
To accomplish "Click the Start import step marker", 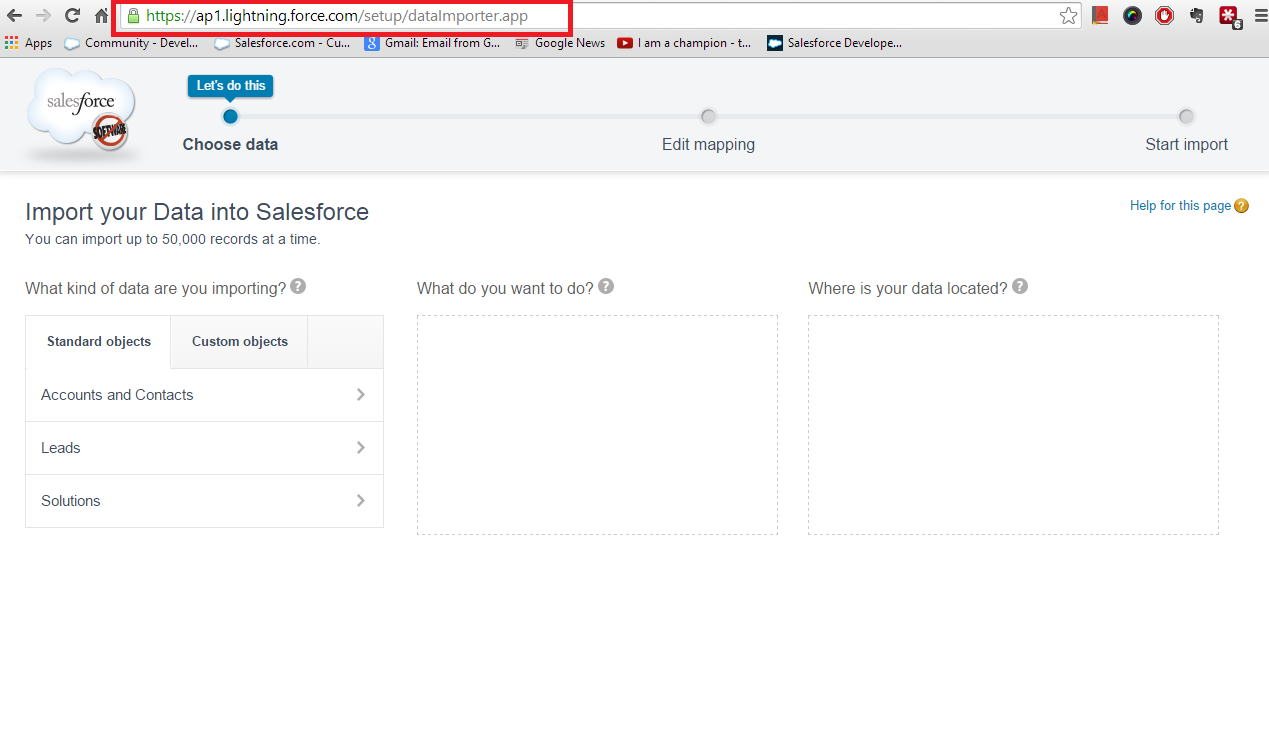I will click(x=1186, y=116).
